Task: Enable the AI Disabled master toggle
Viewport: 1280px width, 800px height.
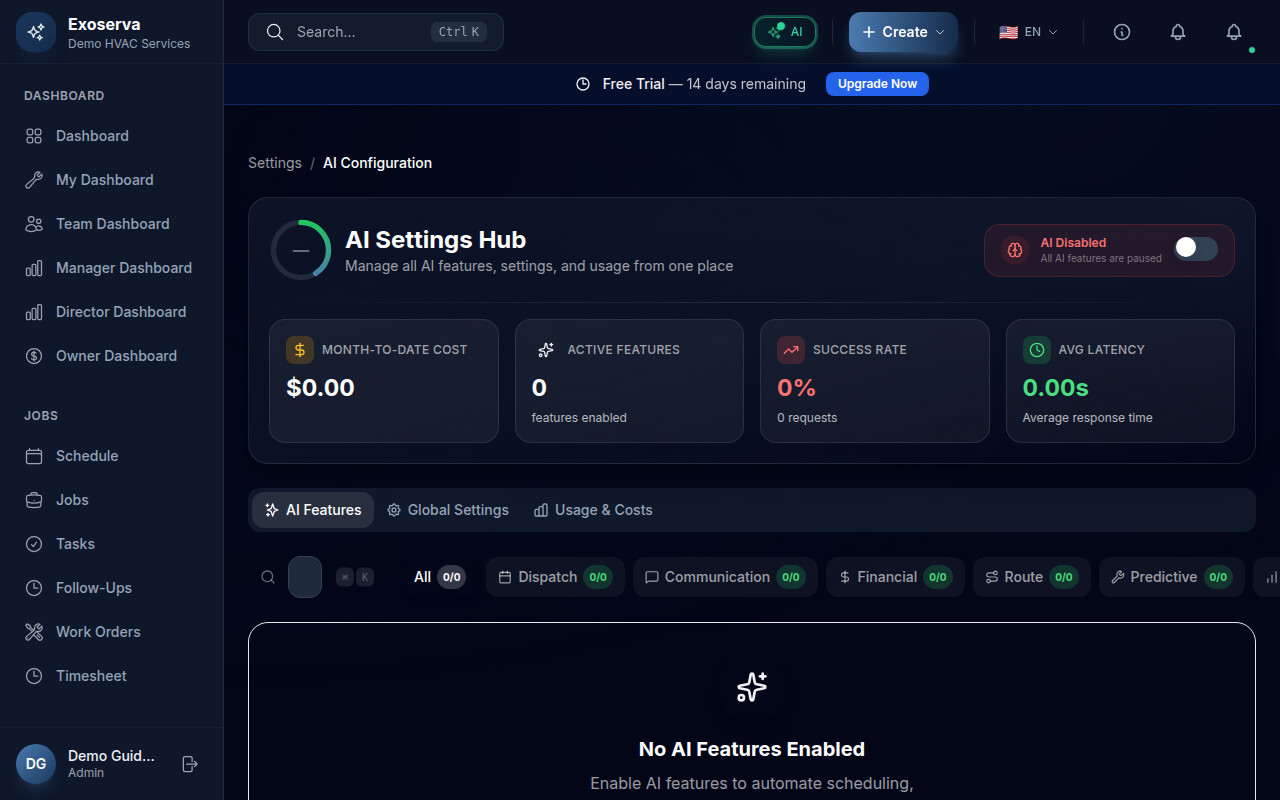Action: click(x=1195, y=249)
